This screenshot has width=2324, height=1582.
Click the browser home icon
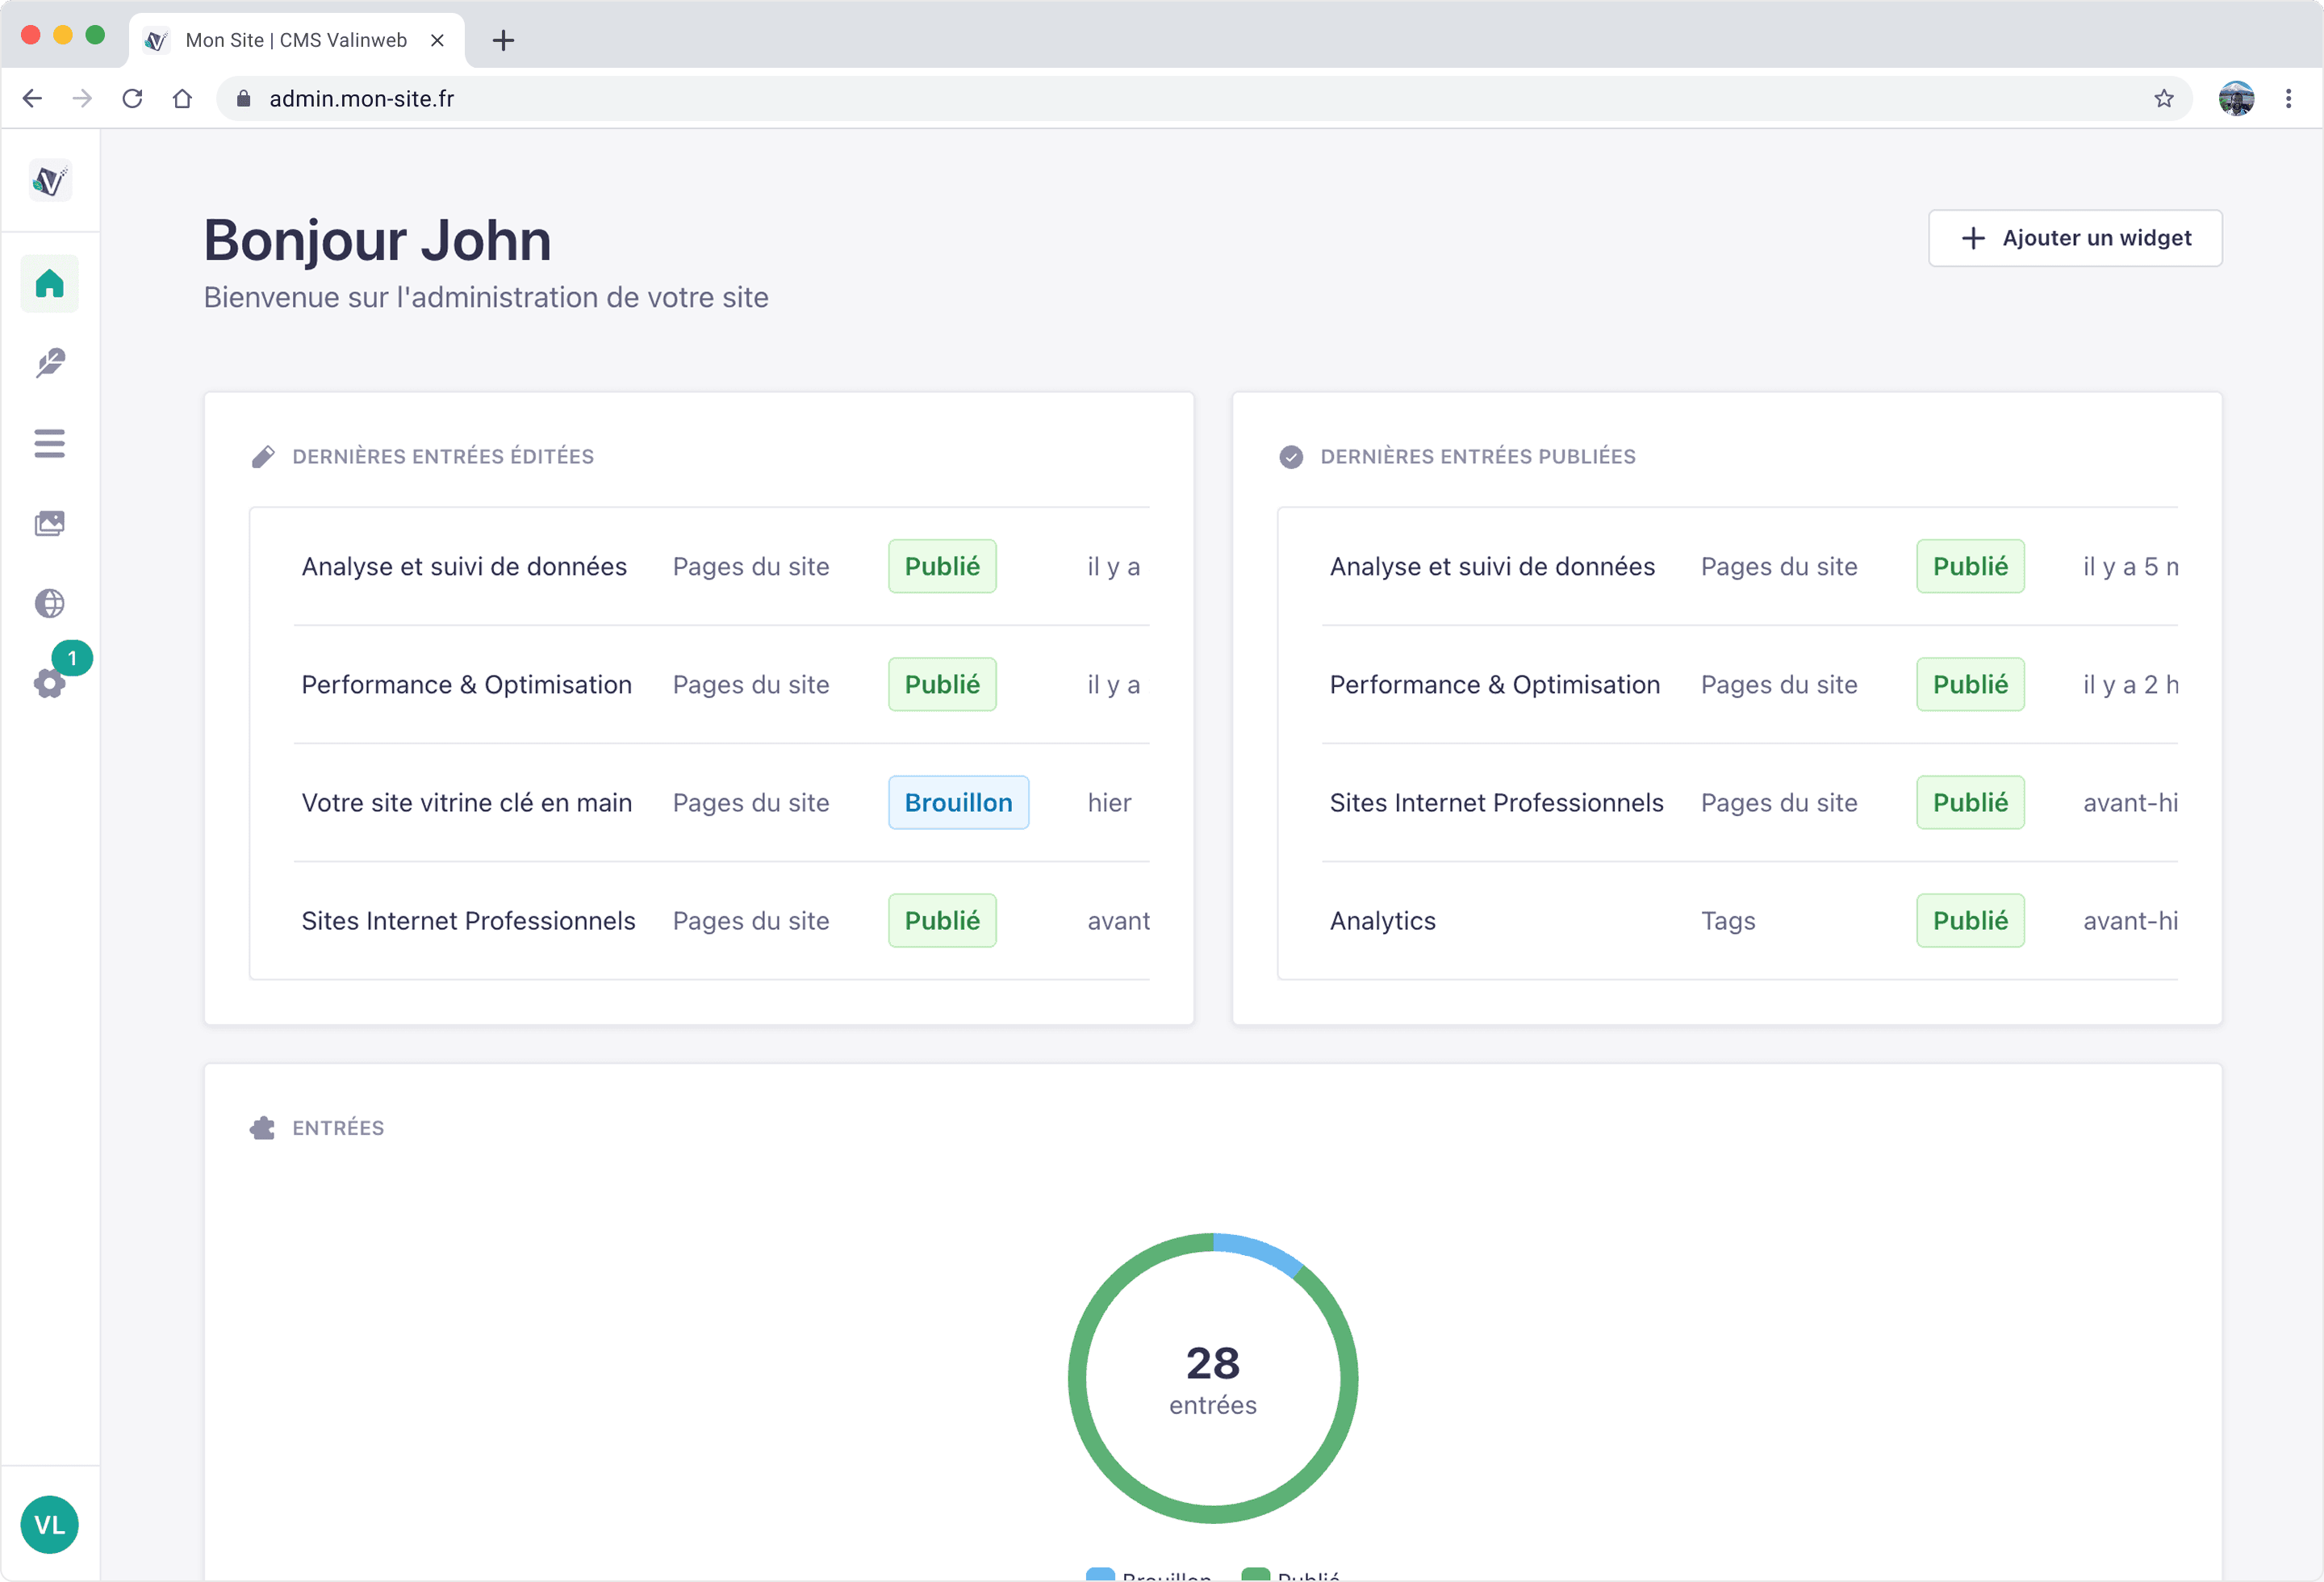pos(182,98)
